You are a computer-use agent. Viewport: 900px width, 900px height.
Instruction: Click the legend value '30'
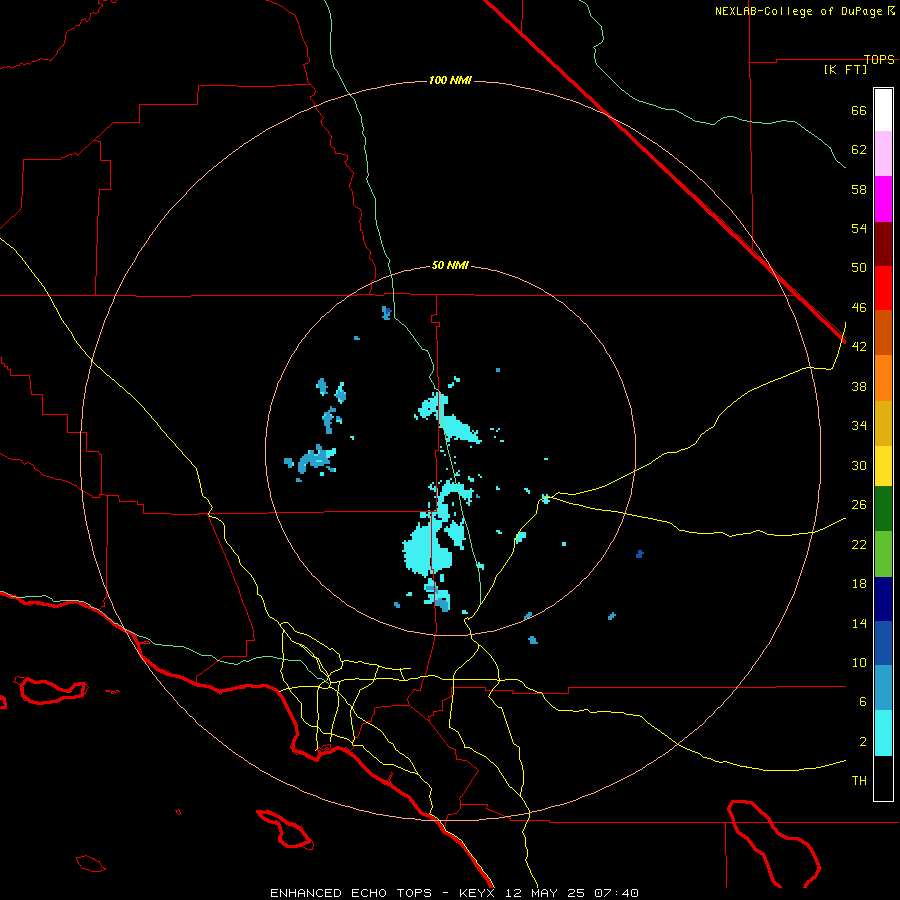(x=859, y=465)
